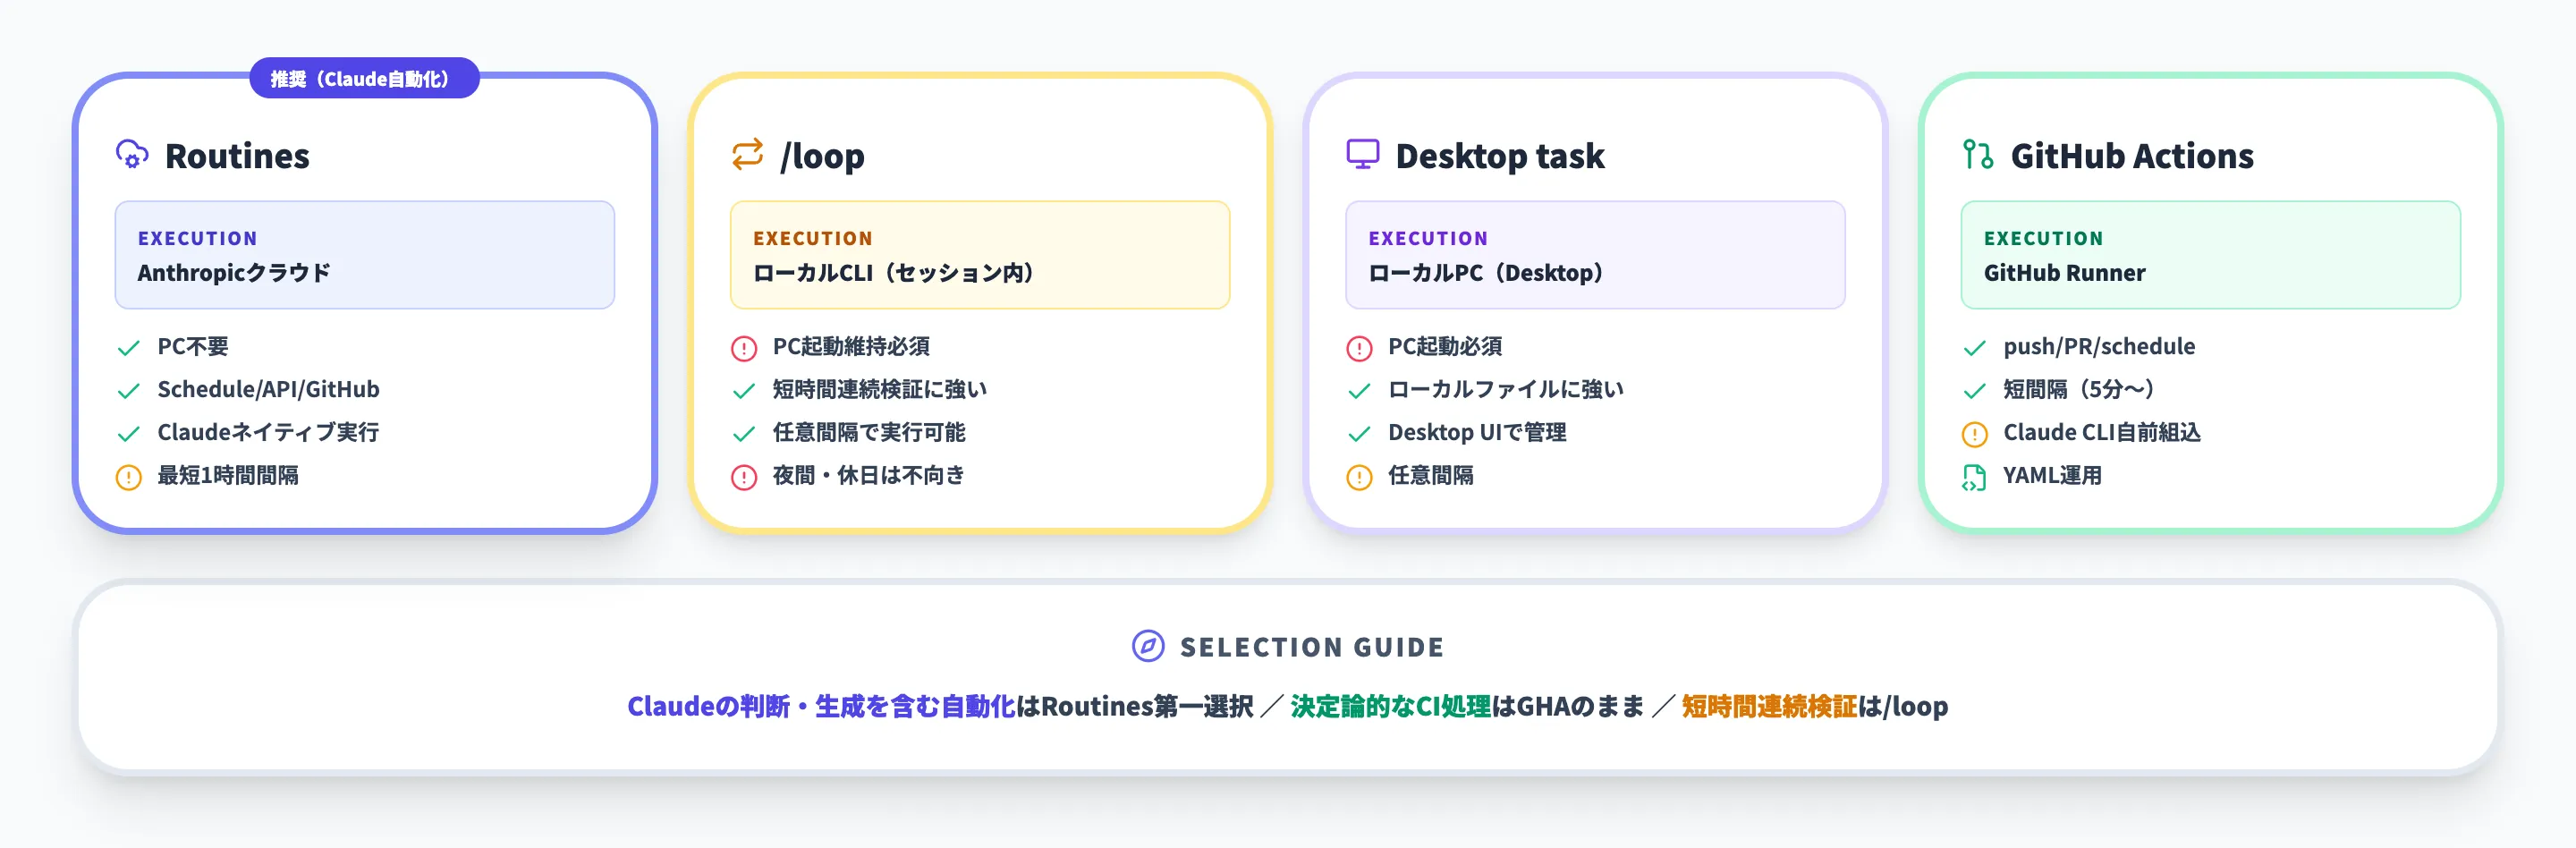The height and width of the screenshot is (848, 2576).
Task: Click the text ローカルファイルに強い
Action: click(1506, 390)
